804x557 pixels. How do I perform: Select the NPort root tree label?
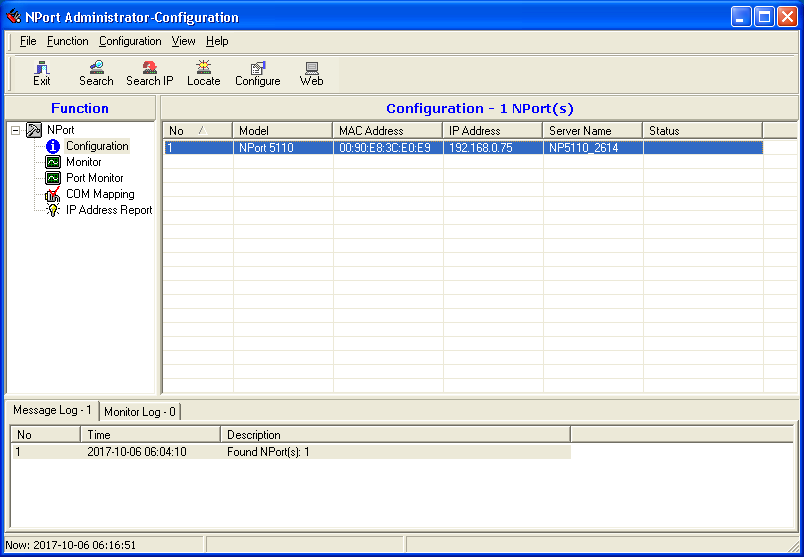[x=61, y=130]
